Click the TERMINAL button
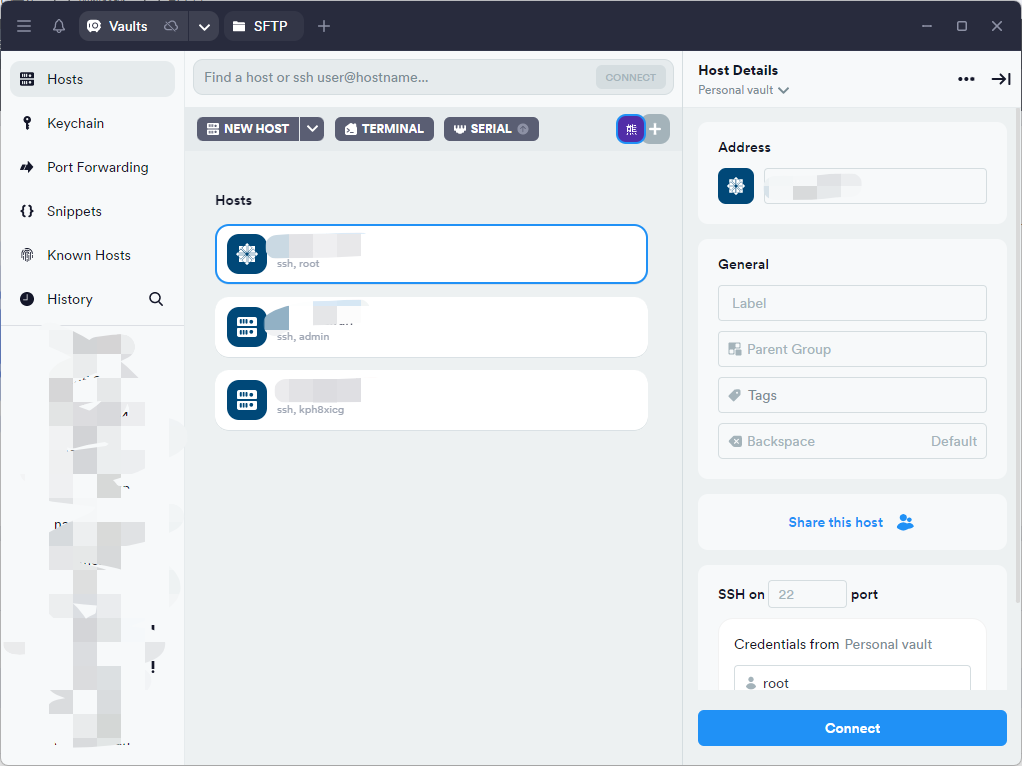The width and height of the screenshot is (1022, 766). point(384,129)
